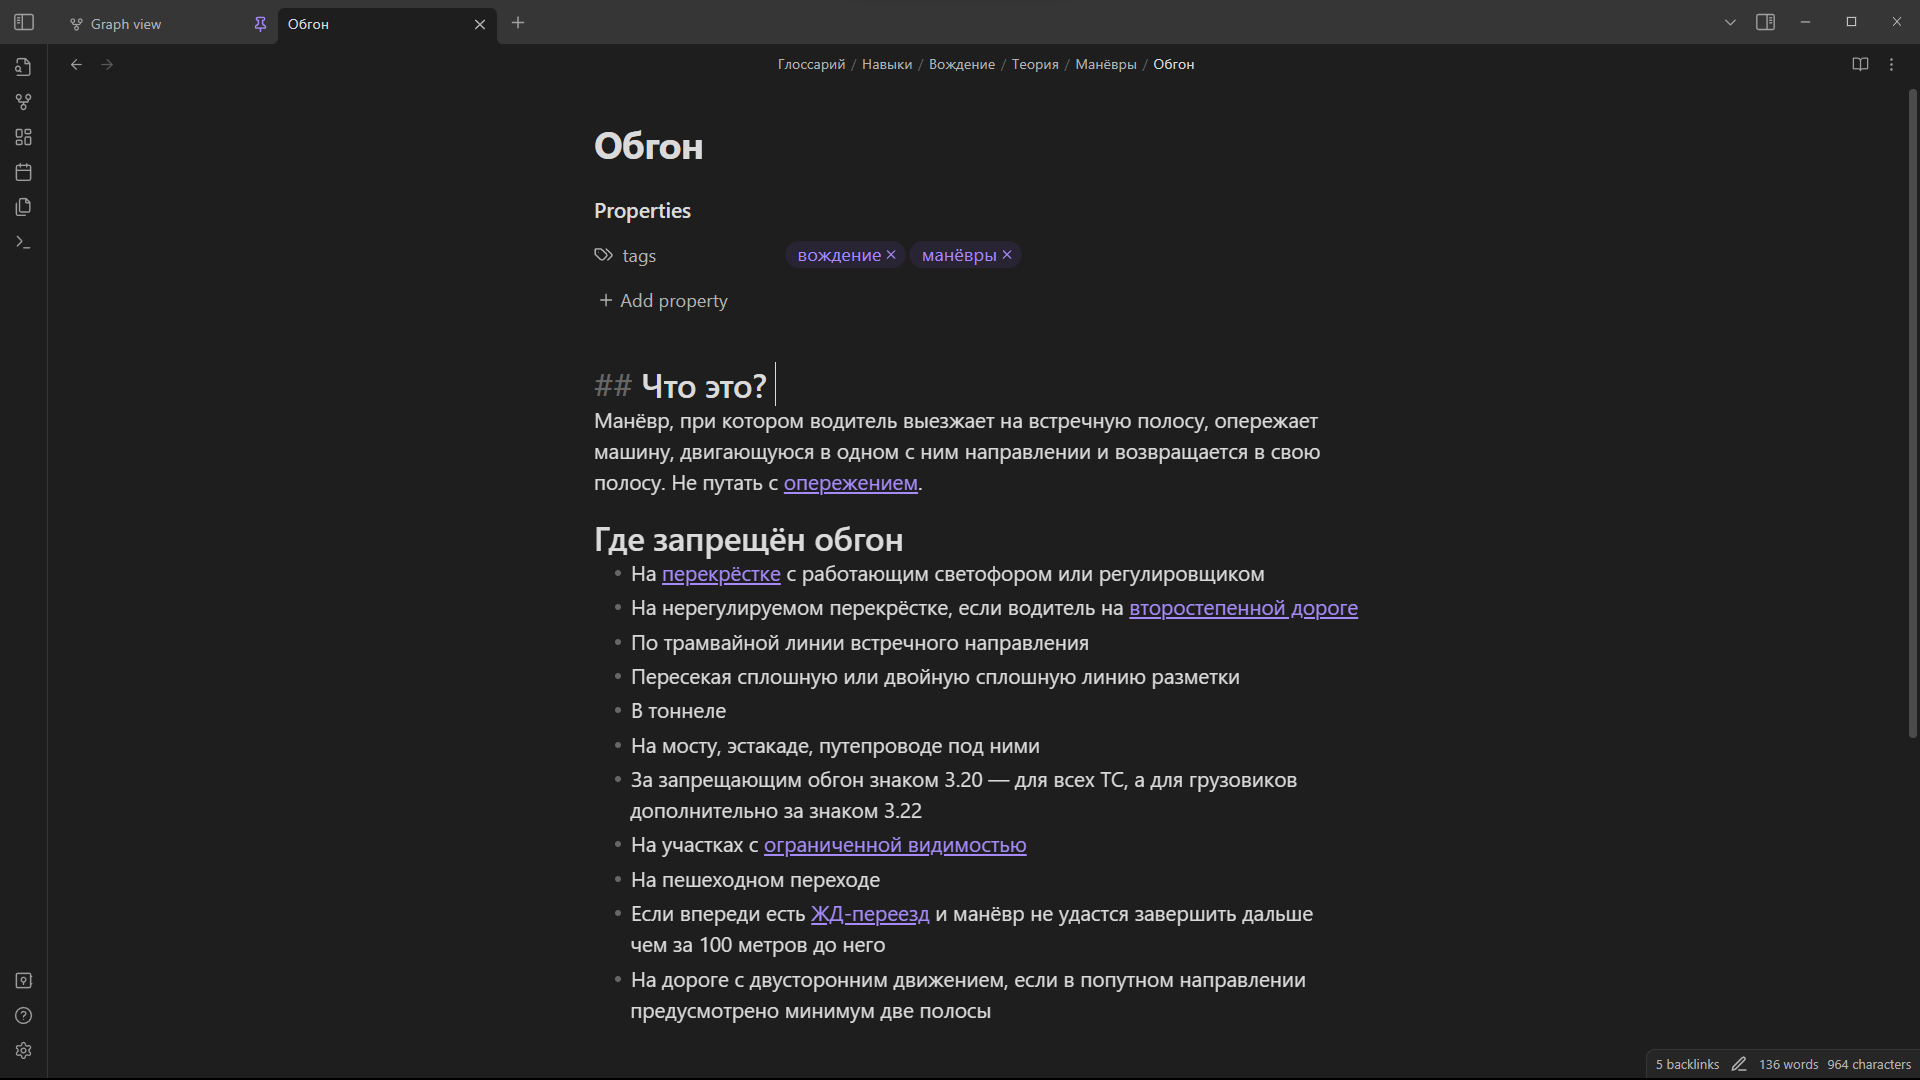Open второстепенной дороге link
1920x1080 pixels.
tap(1243, 608)
